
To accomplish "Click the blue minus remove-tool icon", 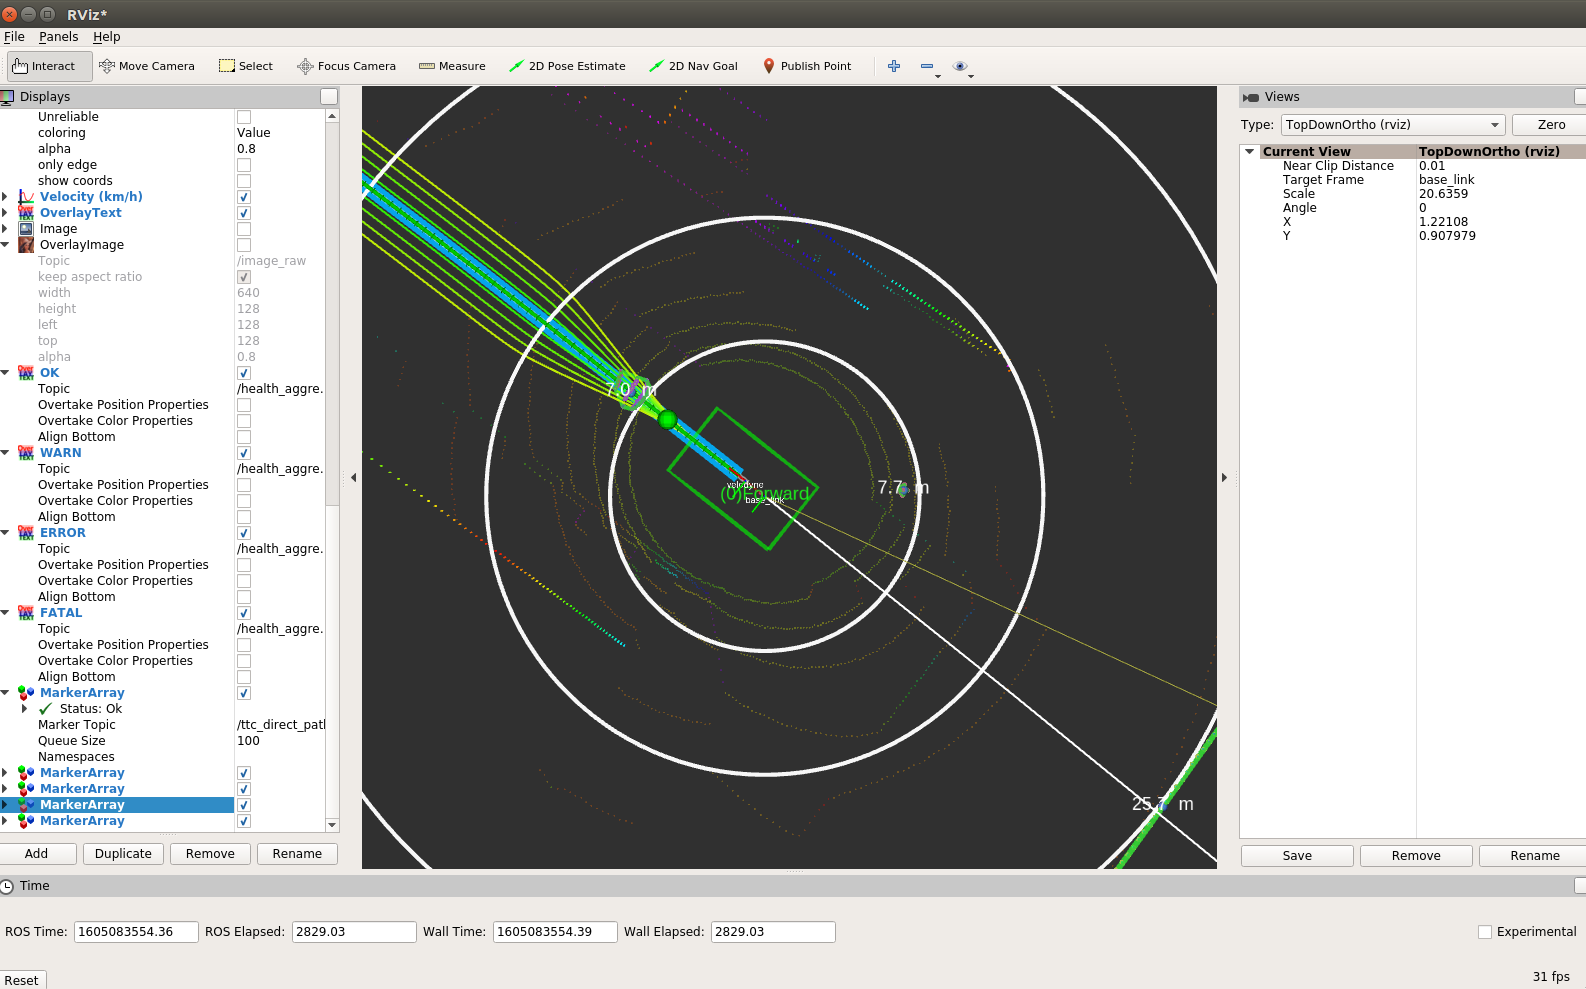I will click(927, 66).
